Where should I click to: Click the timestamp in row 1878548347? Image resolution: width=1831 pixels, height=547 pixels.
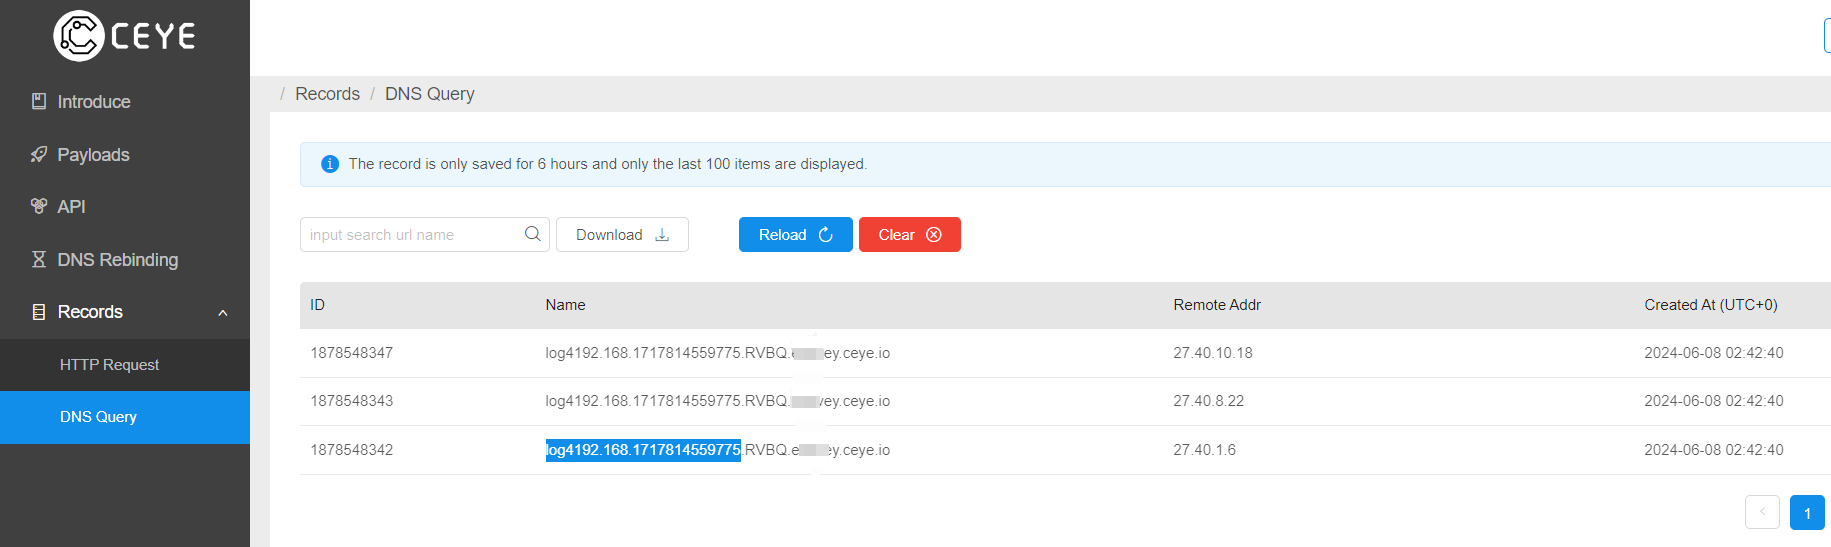[1714, 353]
